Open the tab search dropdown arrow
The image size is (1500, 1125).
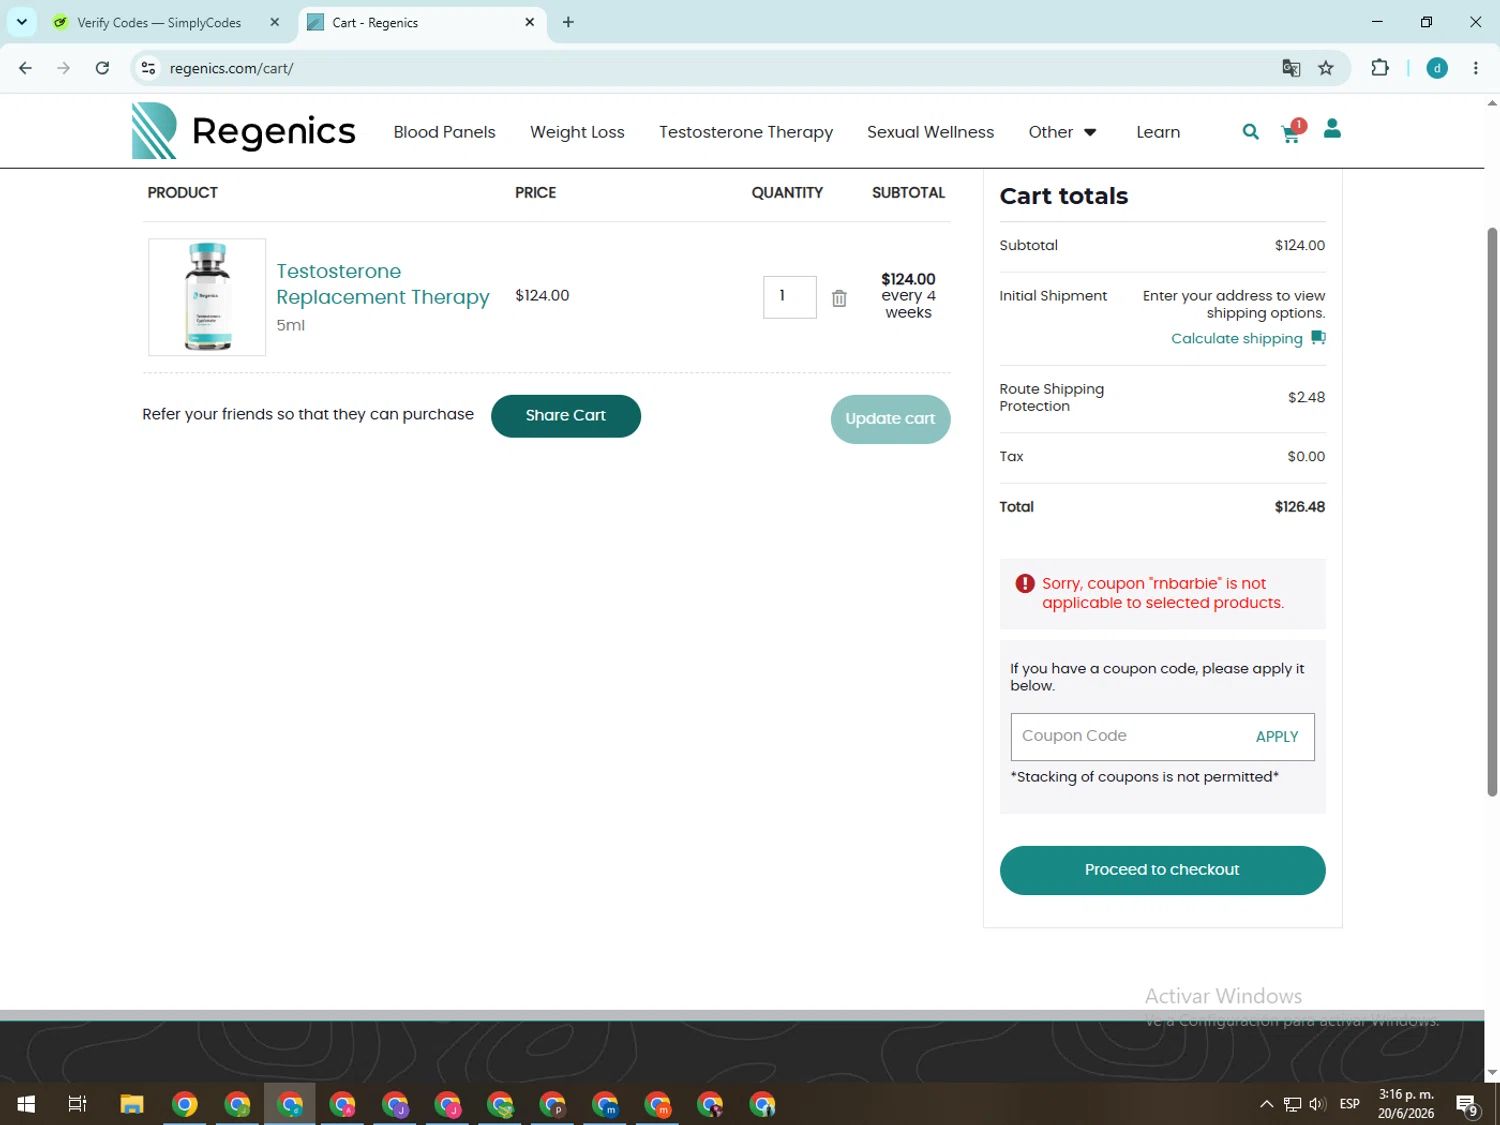21,22
